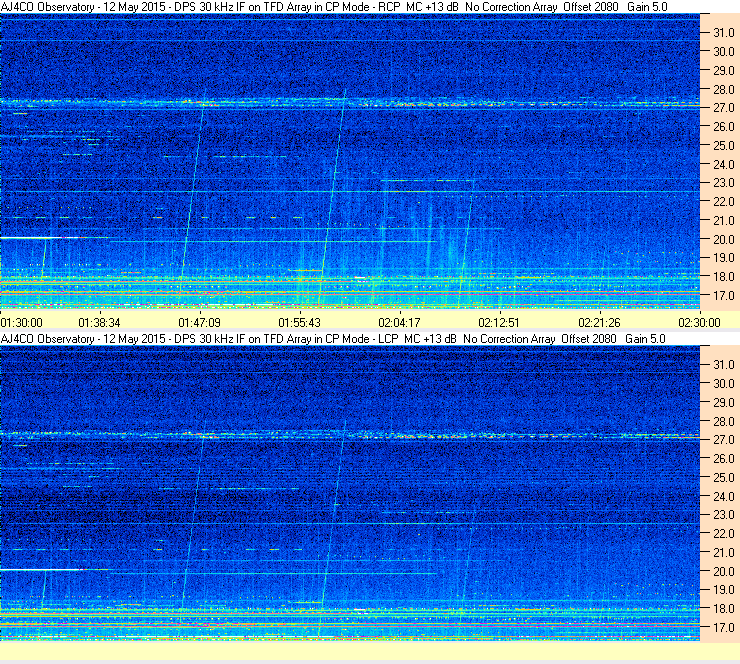This screenshot has height=664, width=740.
Task: Click the 02:30:00 time label
Action: 699,323
